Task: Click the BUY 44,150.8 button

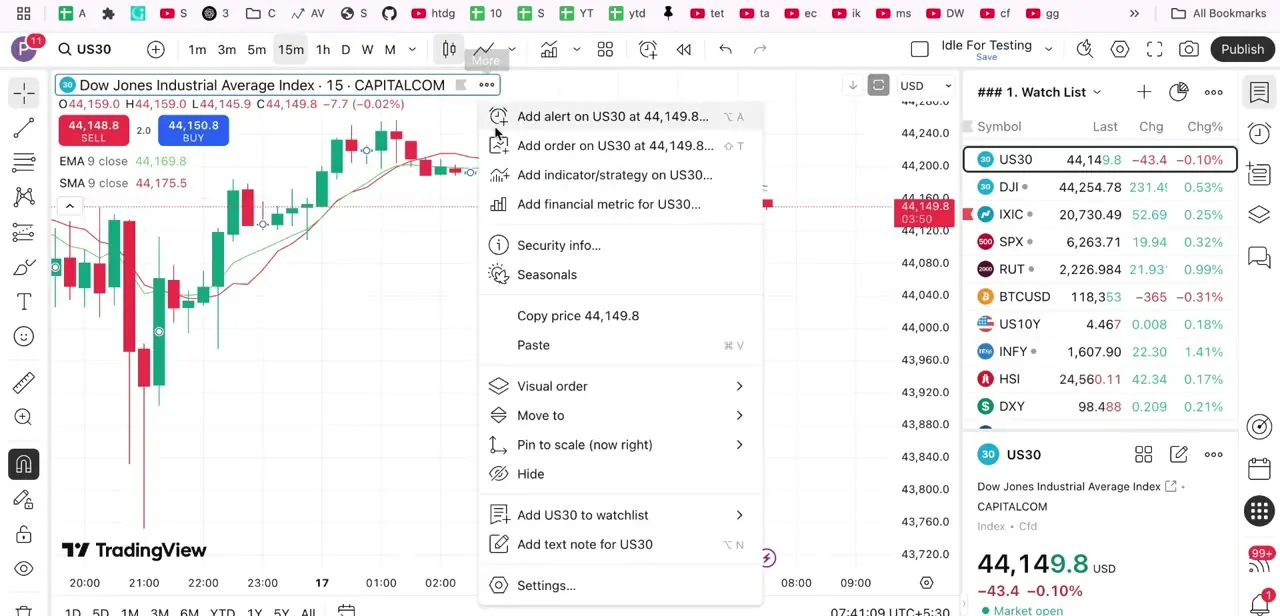Action: (193, 131)
